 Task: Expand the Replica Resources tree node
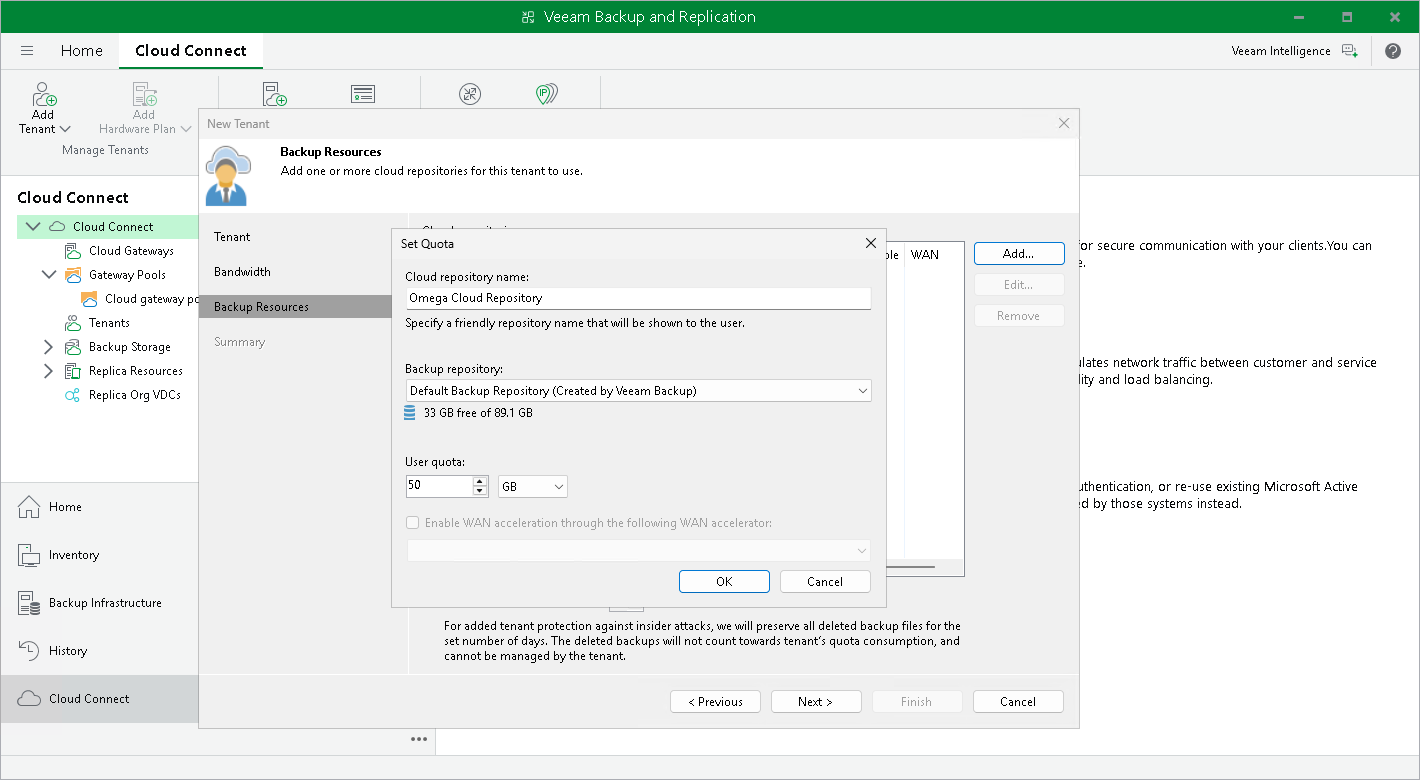(x=48, y=371)
